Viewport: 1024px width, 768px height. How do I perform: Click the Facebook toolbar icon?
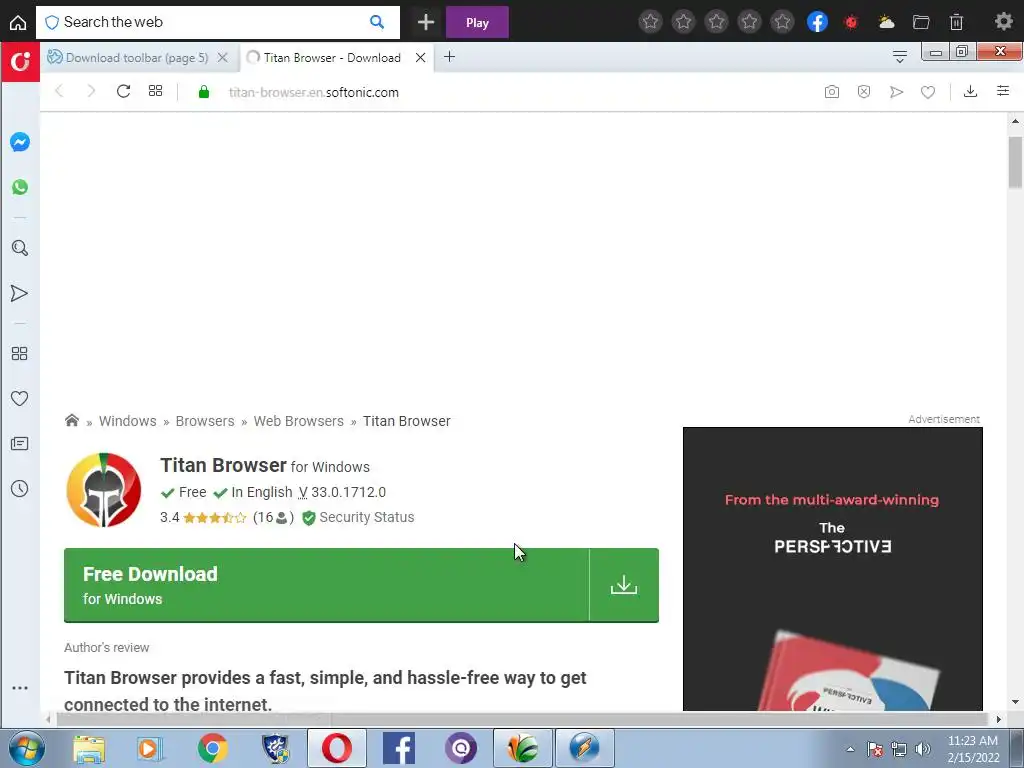pos(817,22)
